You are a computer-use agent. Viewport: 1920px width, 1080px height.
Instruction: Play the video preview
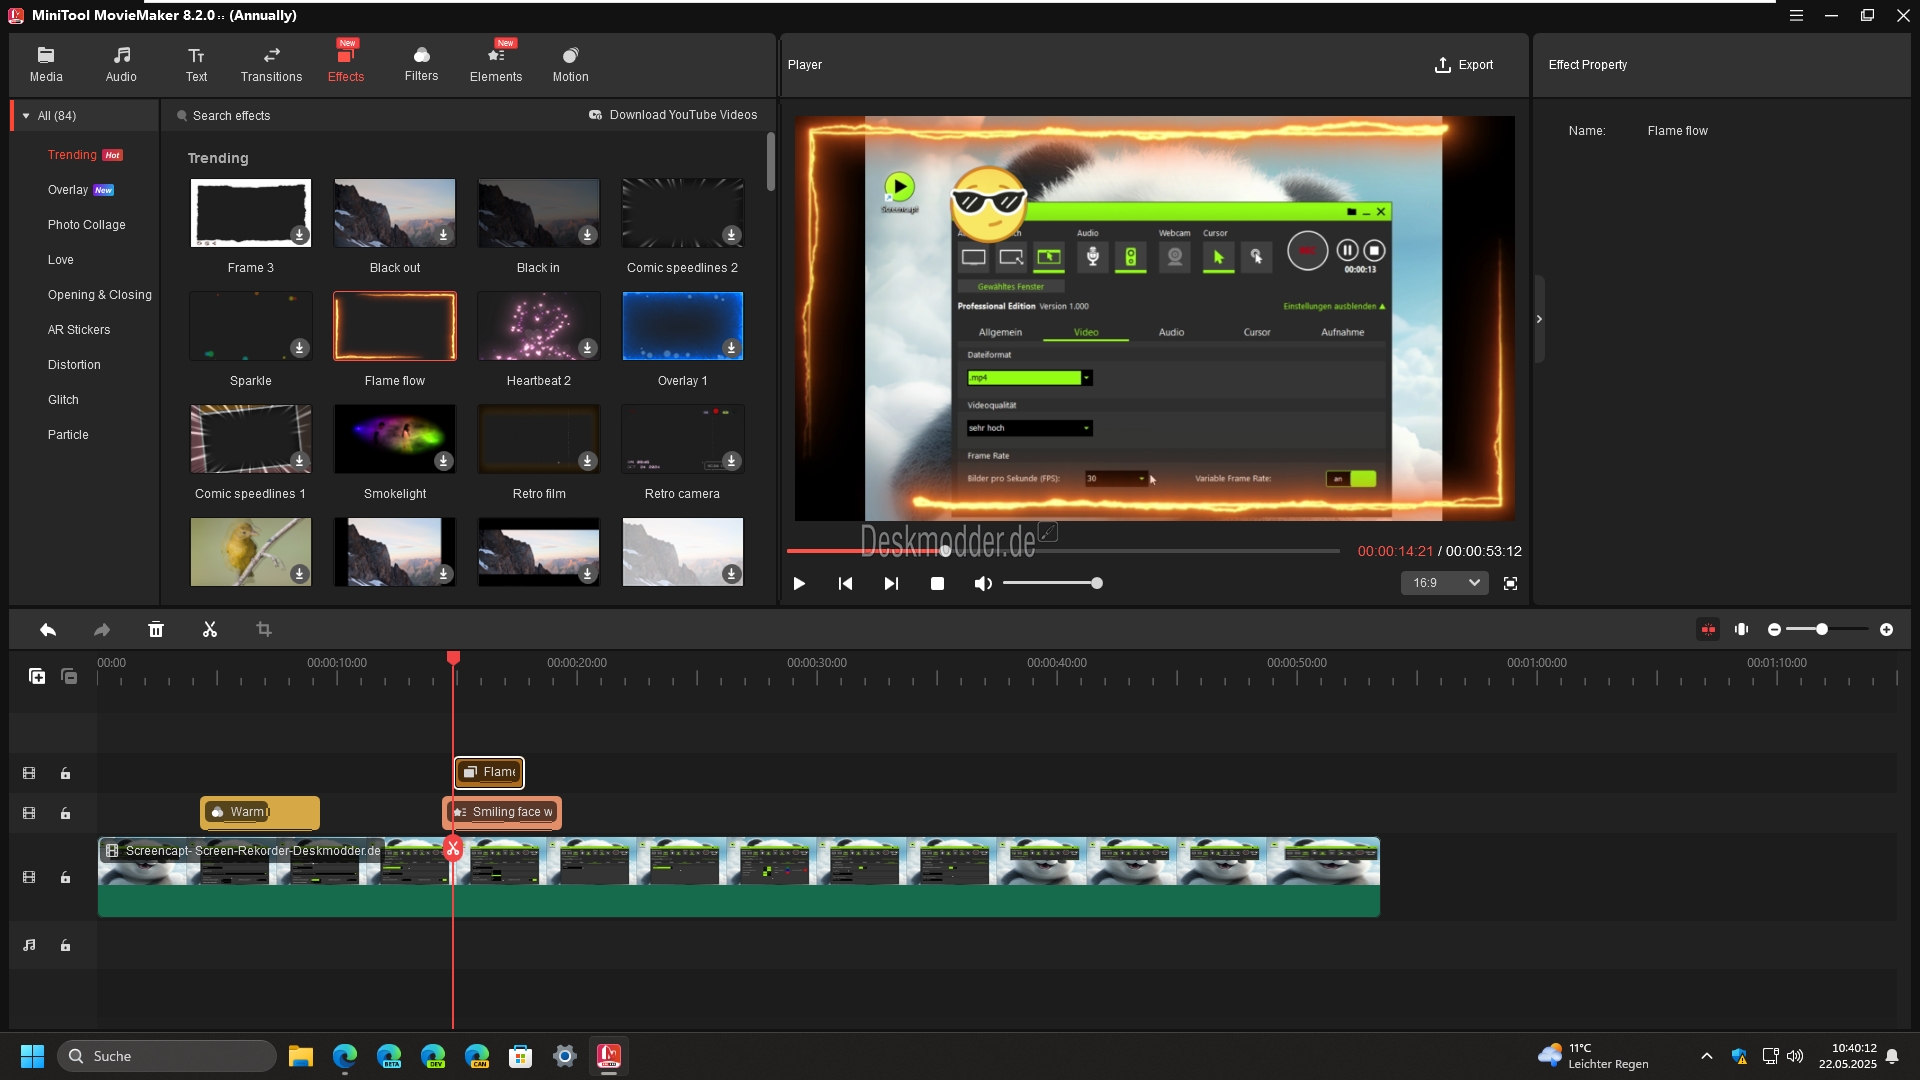(799, 584)
